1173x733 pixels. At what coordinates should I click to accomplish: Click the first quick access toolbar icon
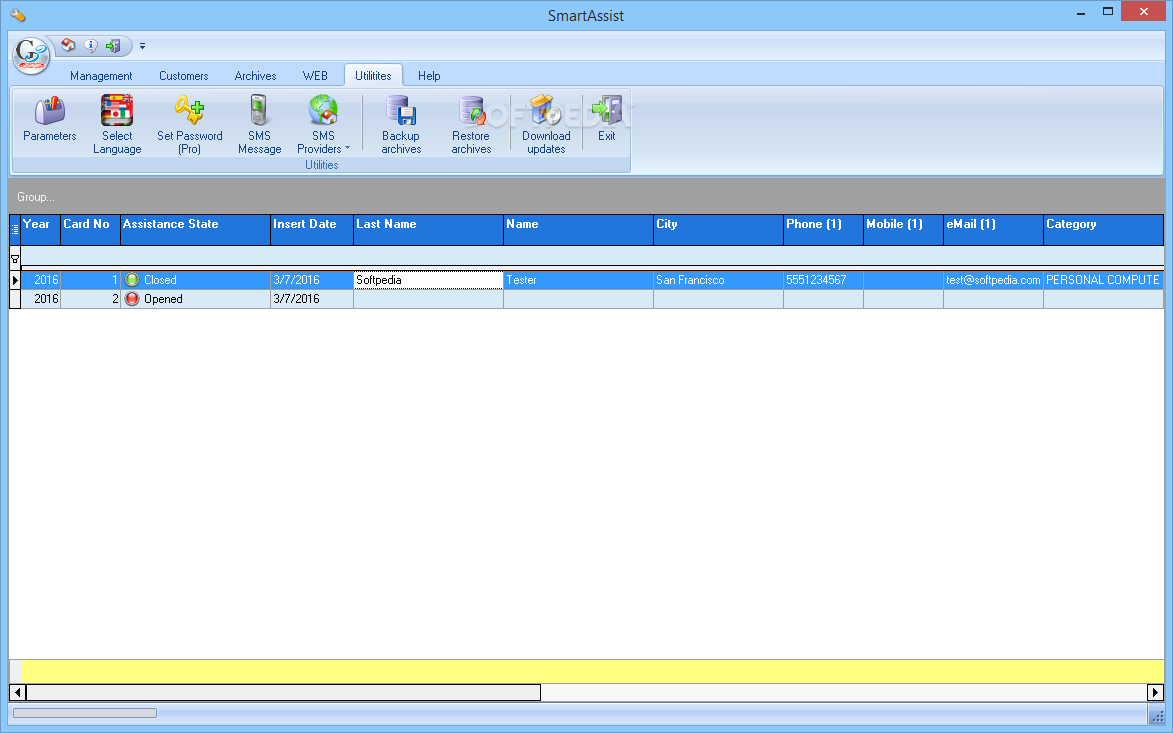pyautogui.click(x=68, y=46)
